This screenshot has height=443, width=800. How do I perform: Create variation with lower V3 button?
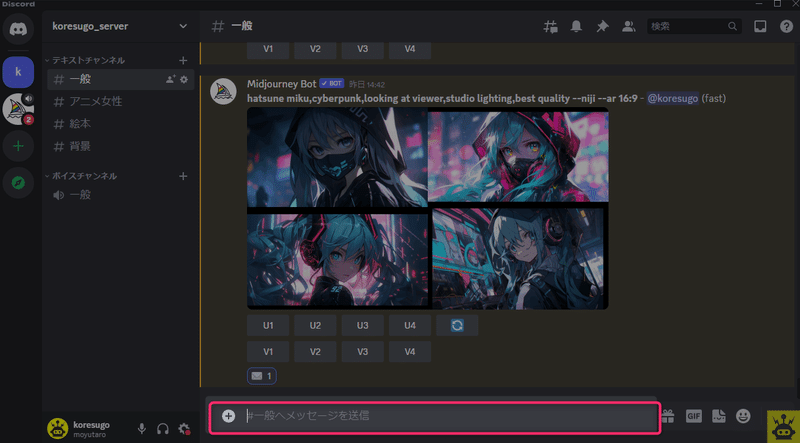(362, 352)
